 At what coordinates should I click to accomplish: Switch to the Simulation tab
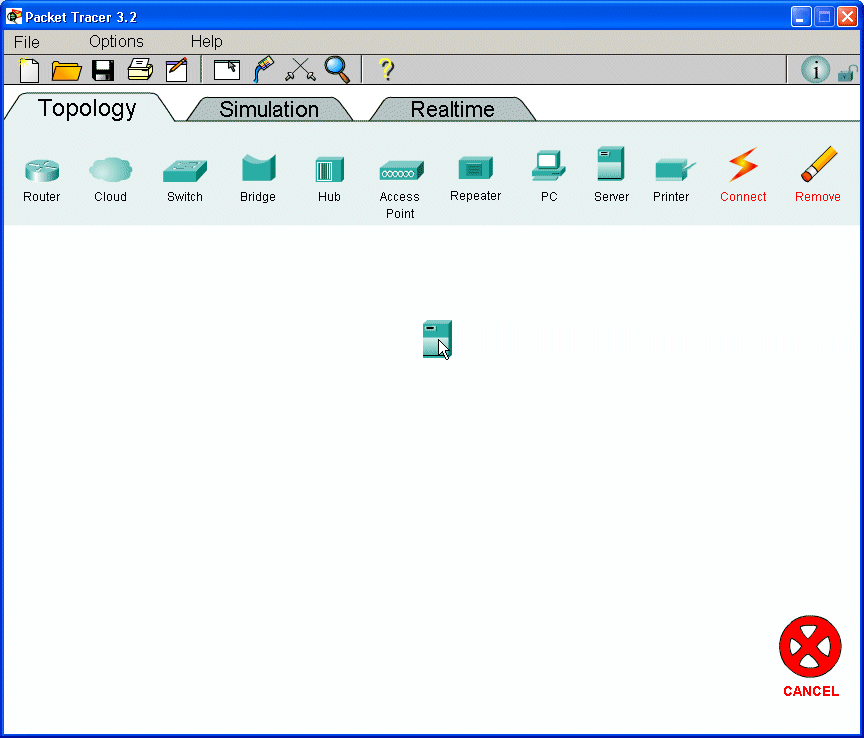tap(269, 109)
